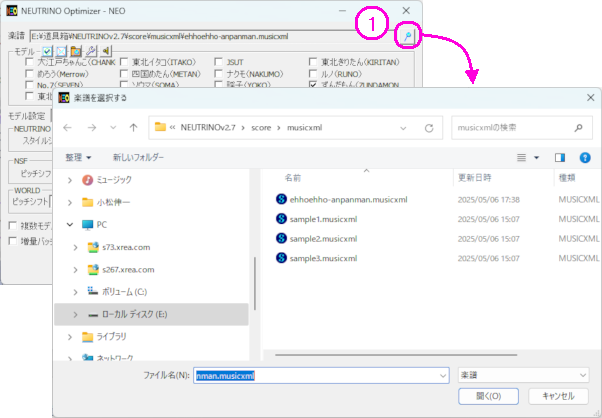
Task: Click the ボリューム (C:) drive icon
Action: point(93,291)
